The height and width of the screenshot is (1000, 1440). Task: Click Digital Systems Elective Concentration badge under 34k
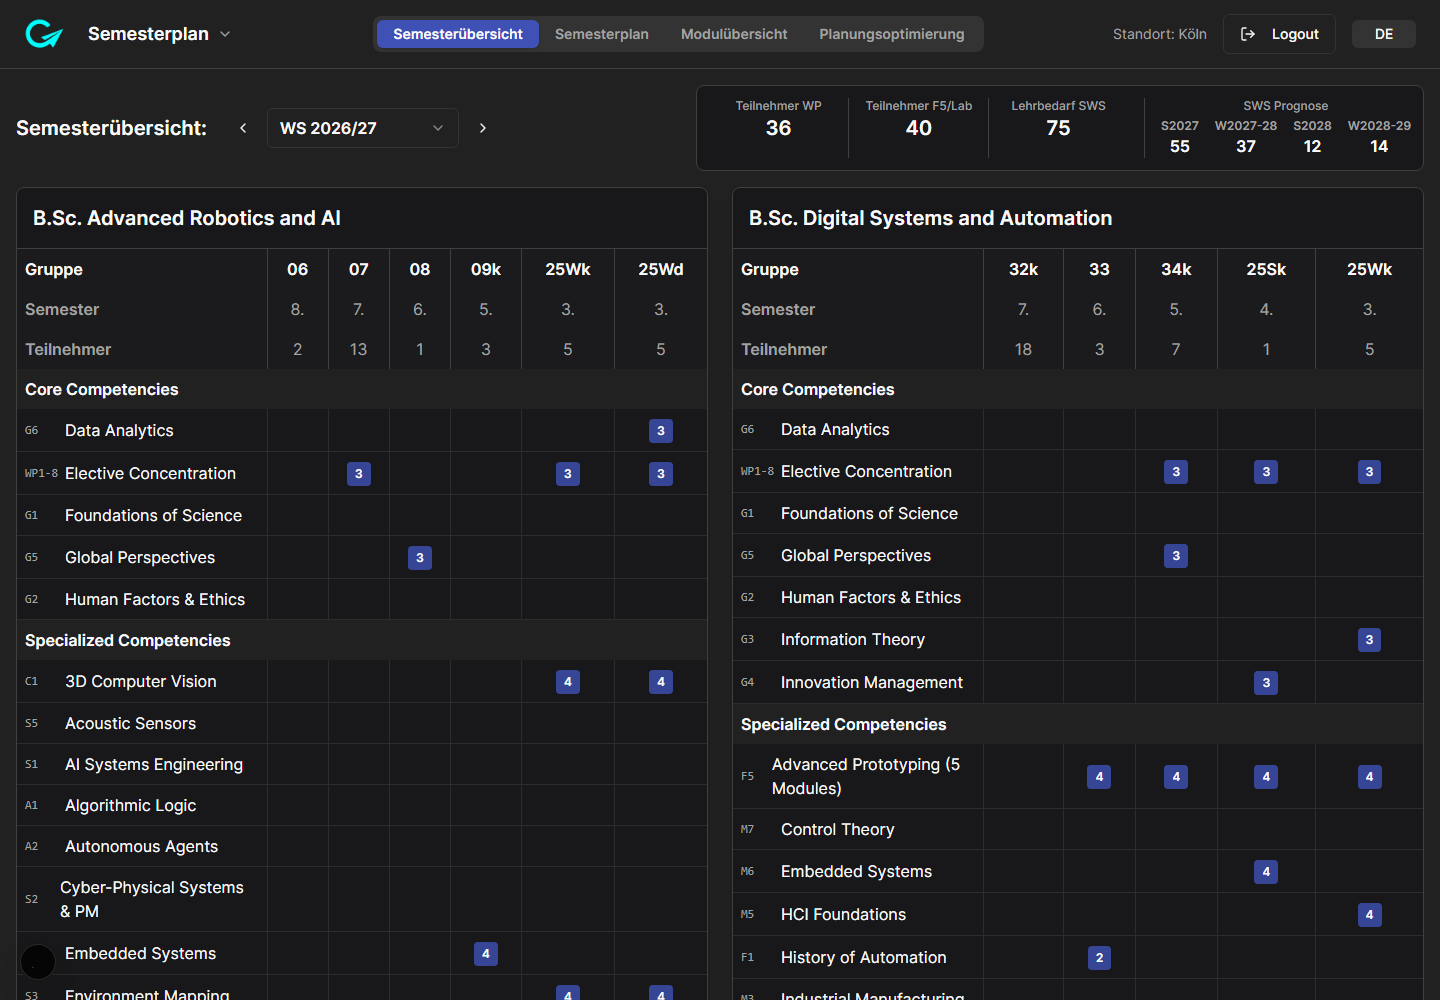(x=1176, y=472)
